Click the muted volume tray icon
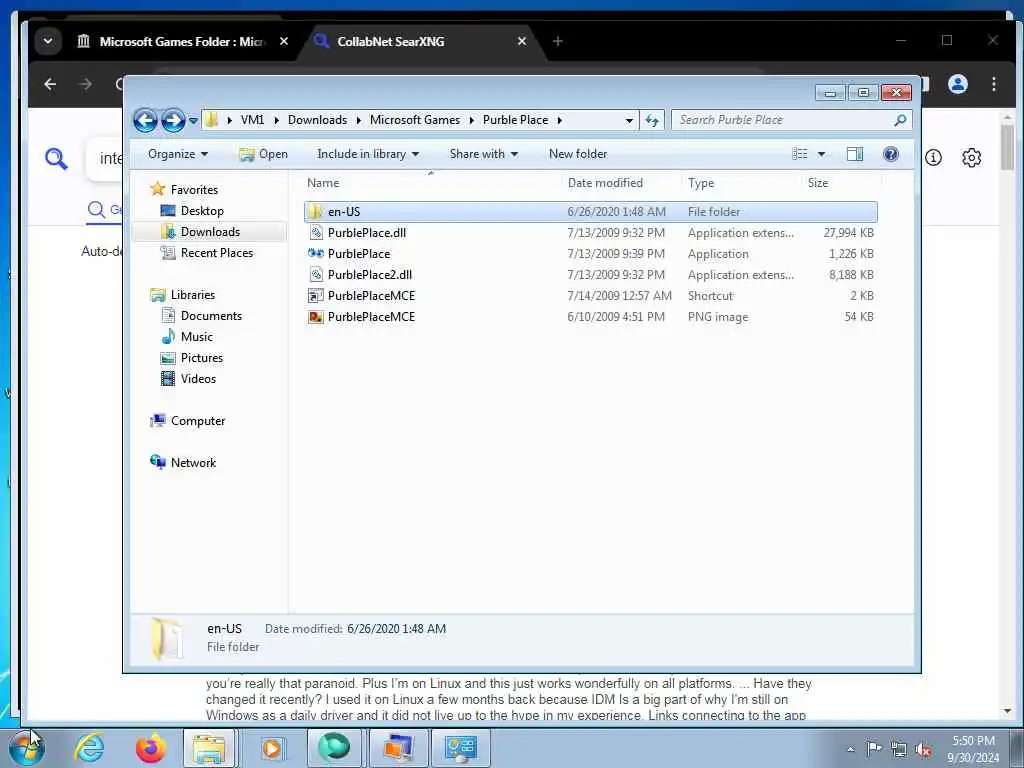This screenshot has height=768, width=1024. point(923,748)
